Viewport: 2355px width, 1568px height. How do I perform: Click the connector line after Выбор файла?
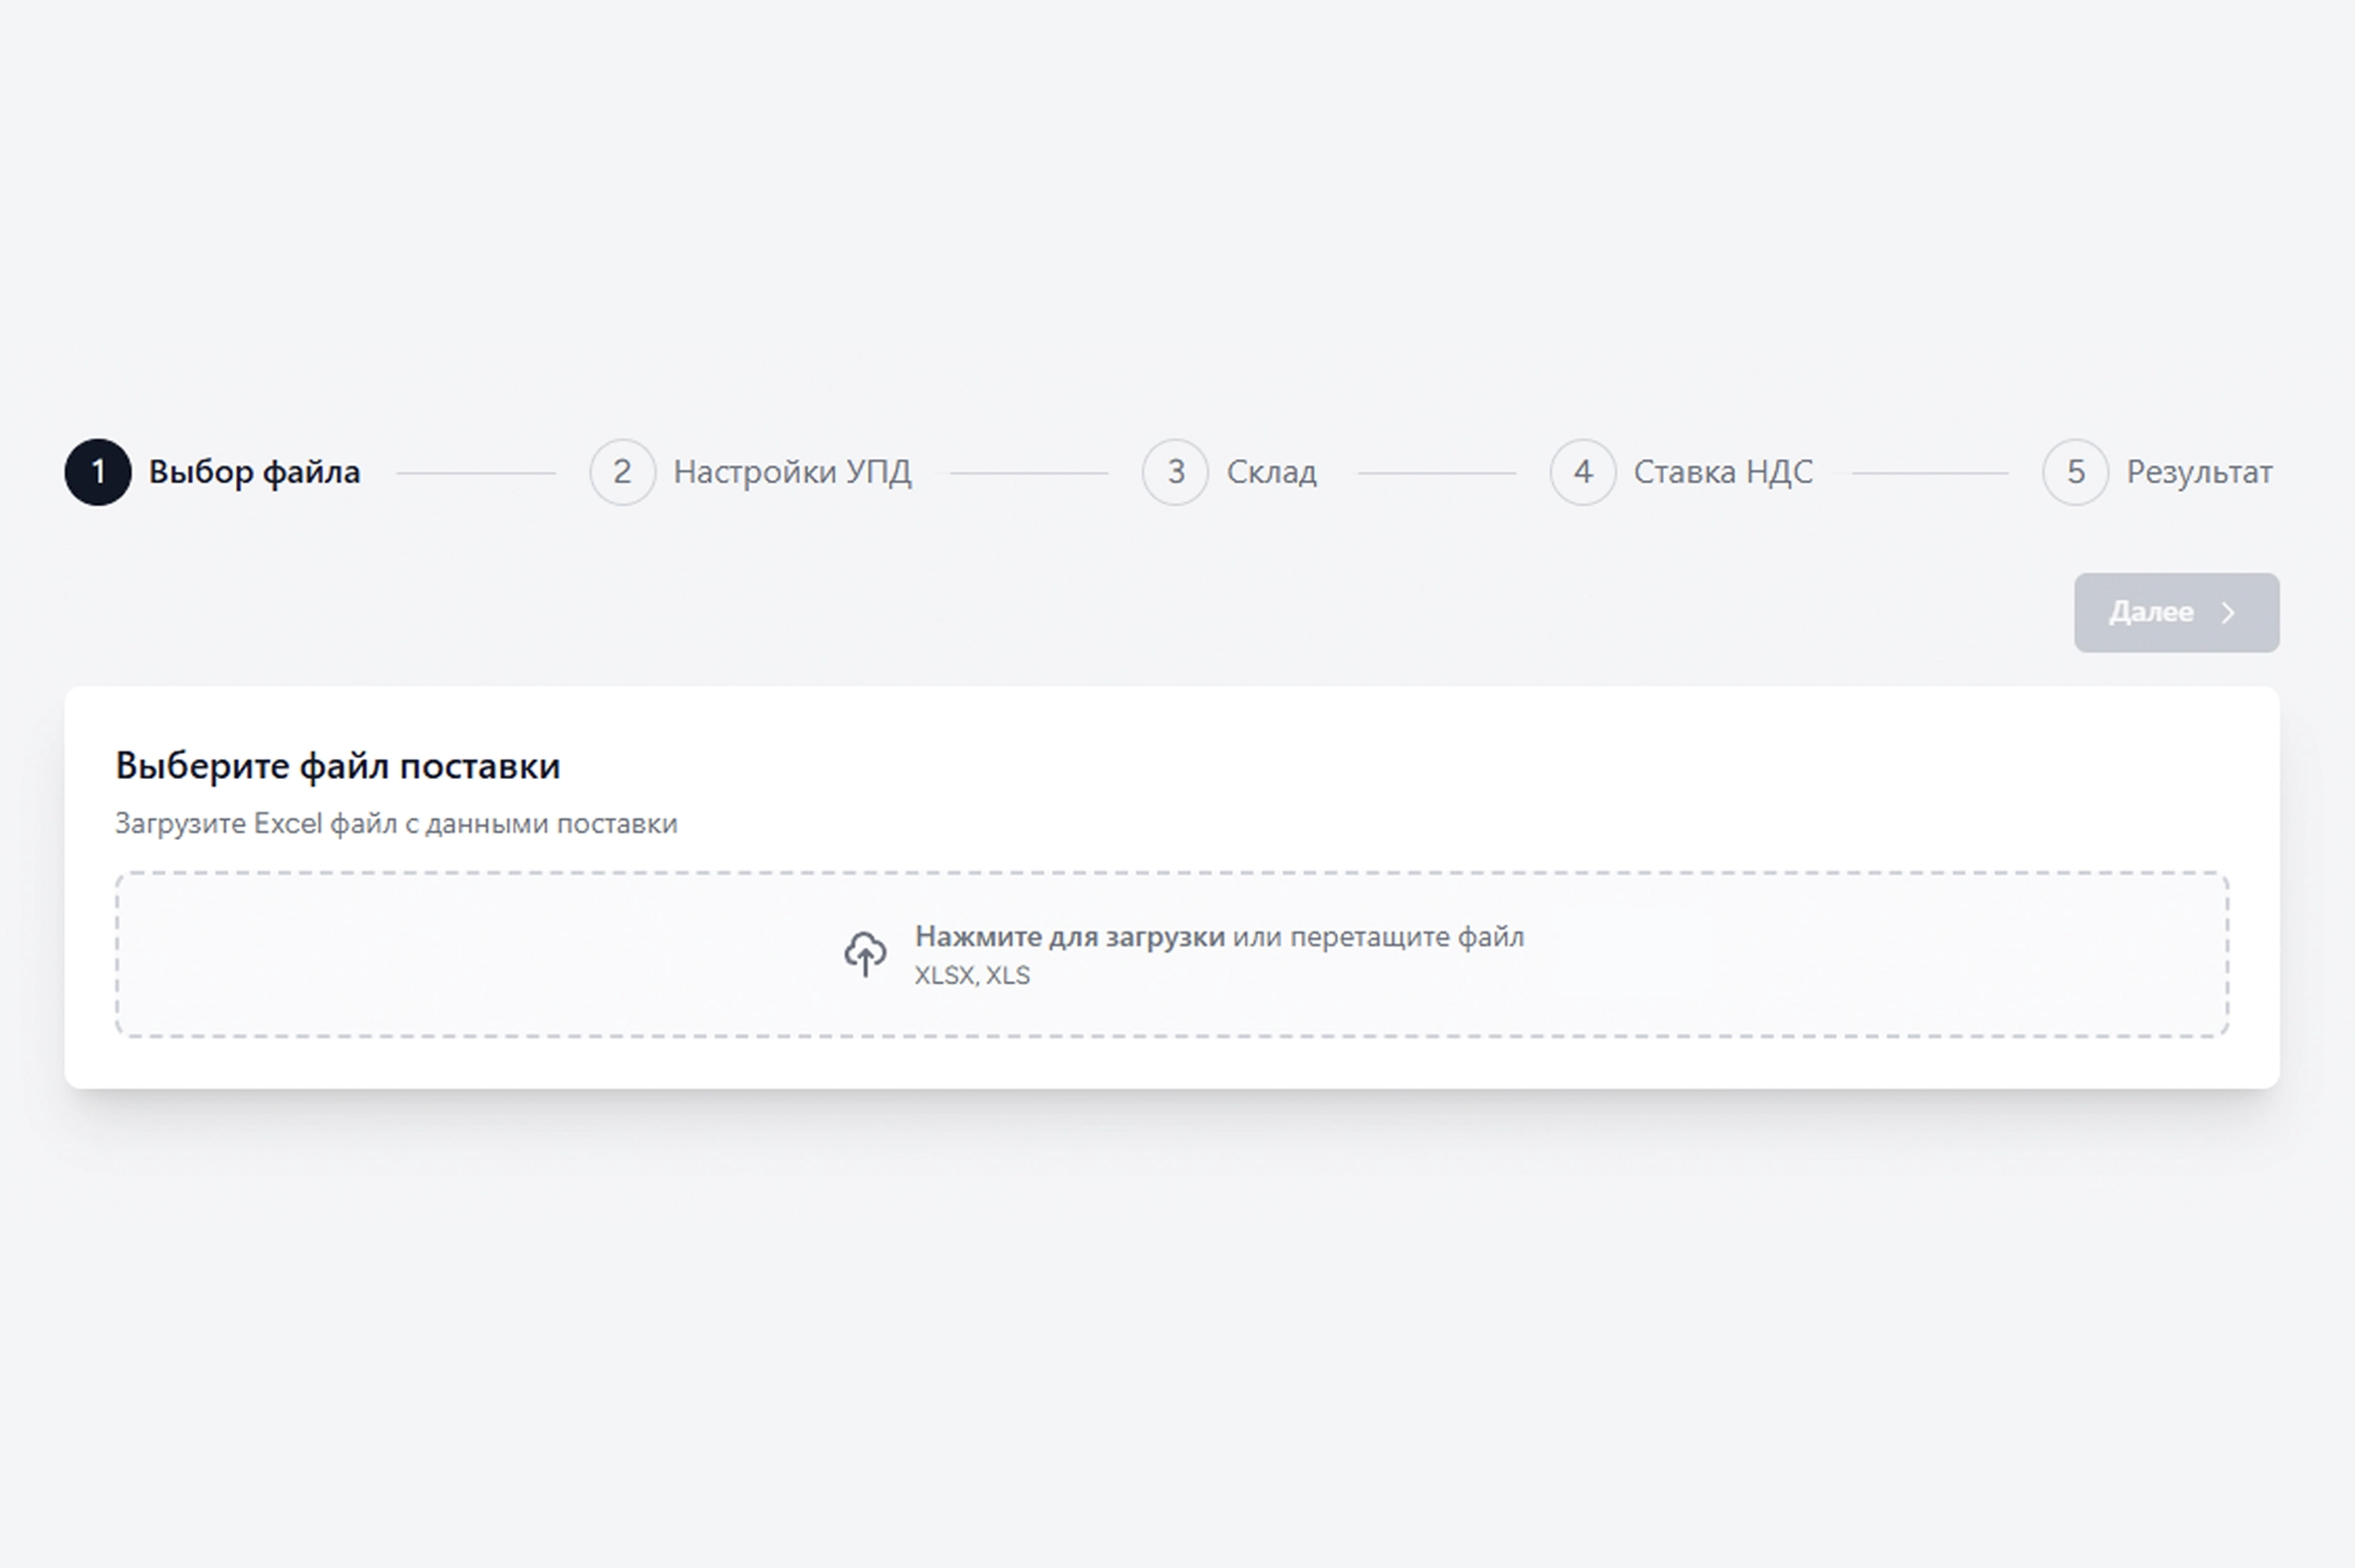[x=476, y=473]
